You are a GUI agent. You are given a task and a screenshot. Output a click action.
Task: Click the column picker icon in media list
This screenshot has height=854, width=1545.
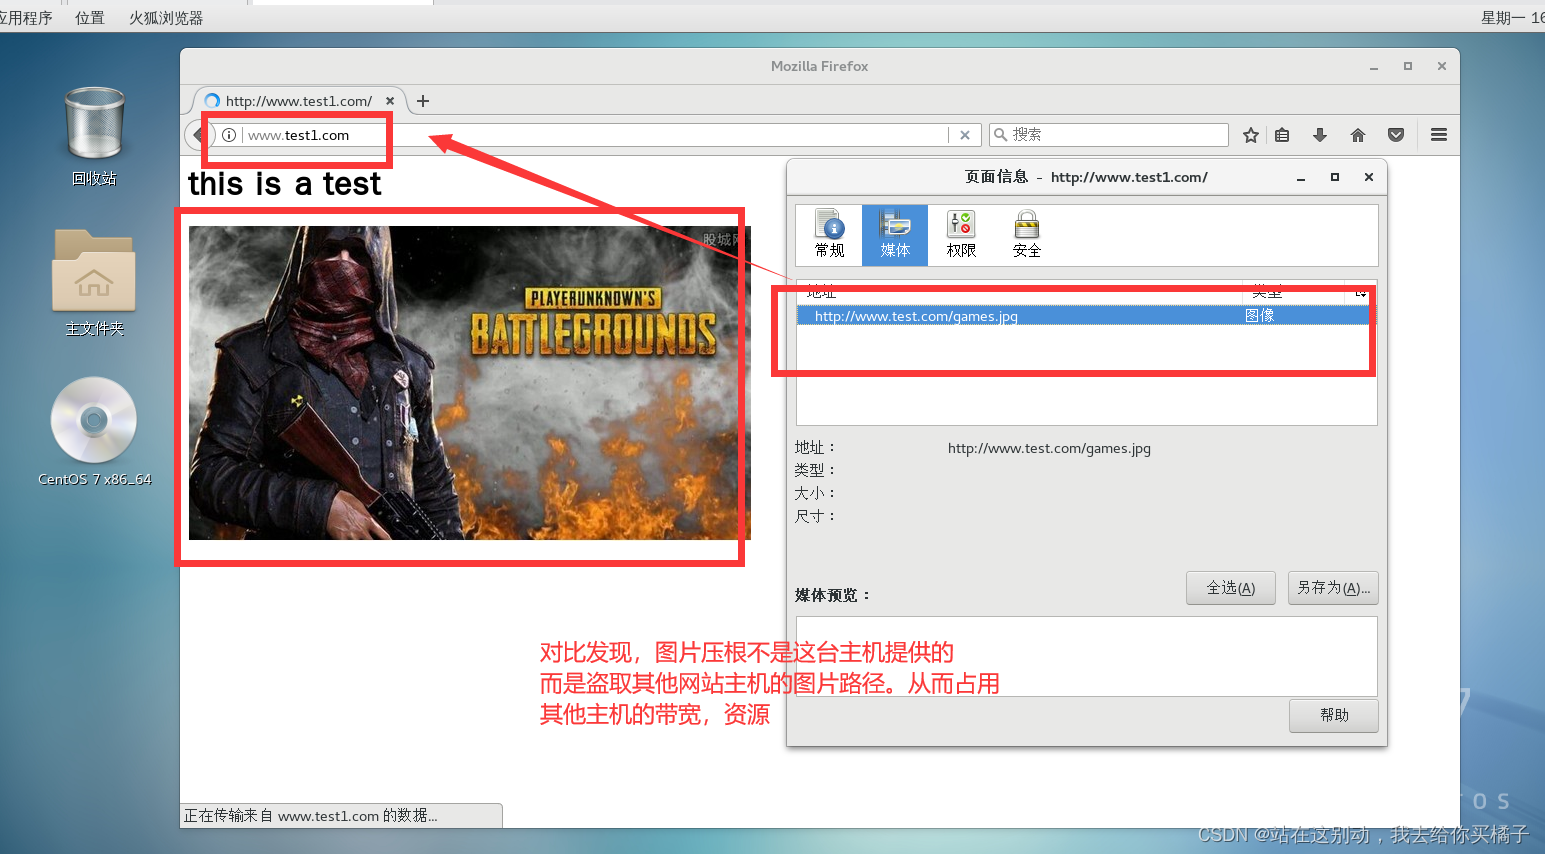[1361, 292]
